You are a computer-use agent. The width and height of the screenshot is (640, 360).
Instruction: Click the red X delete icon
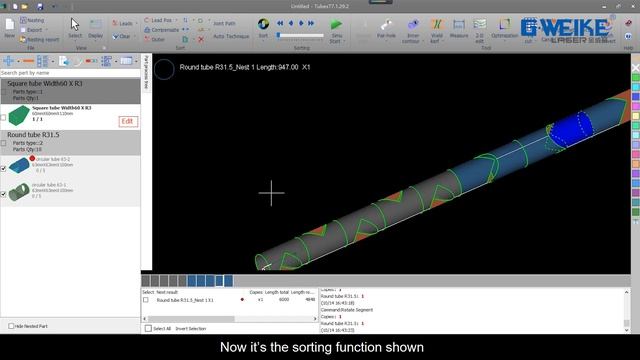[x=201, y=40]
